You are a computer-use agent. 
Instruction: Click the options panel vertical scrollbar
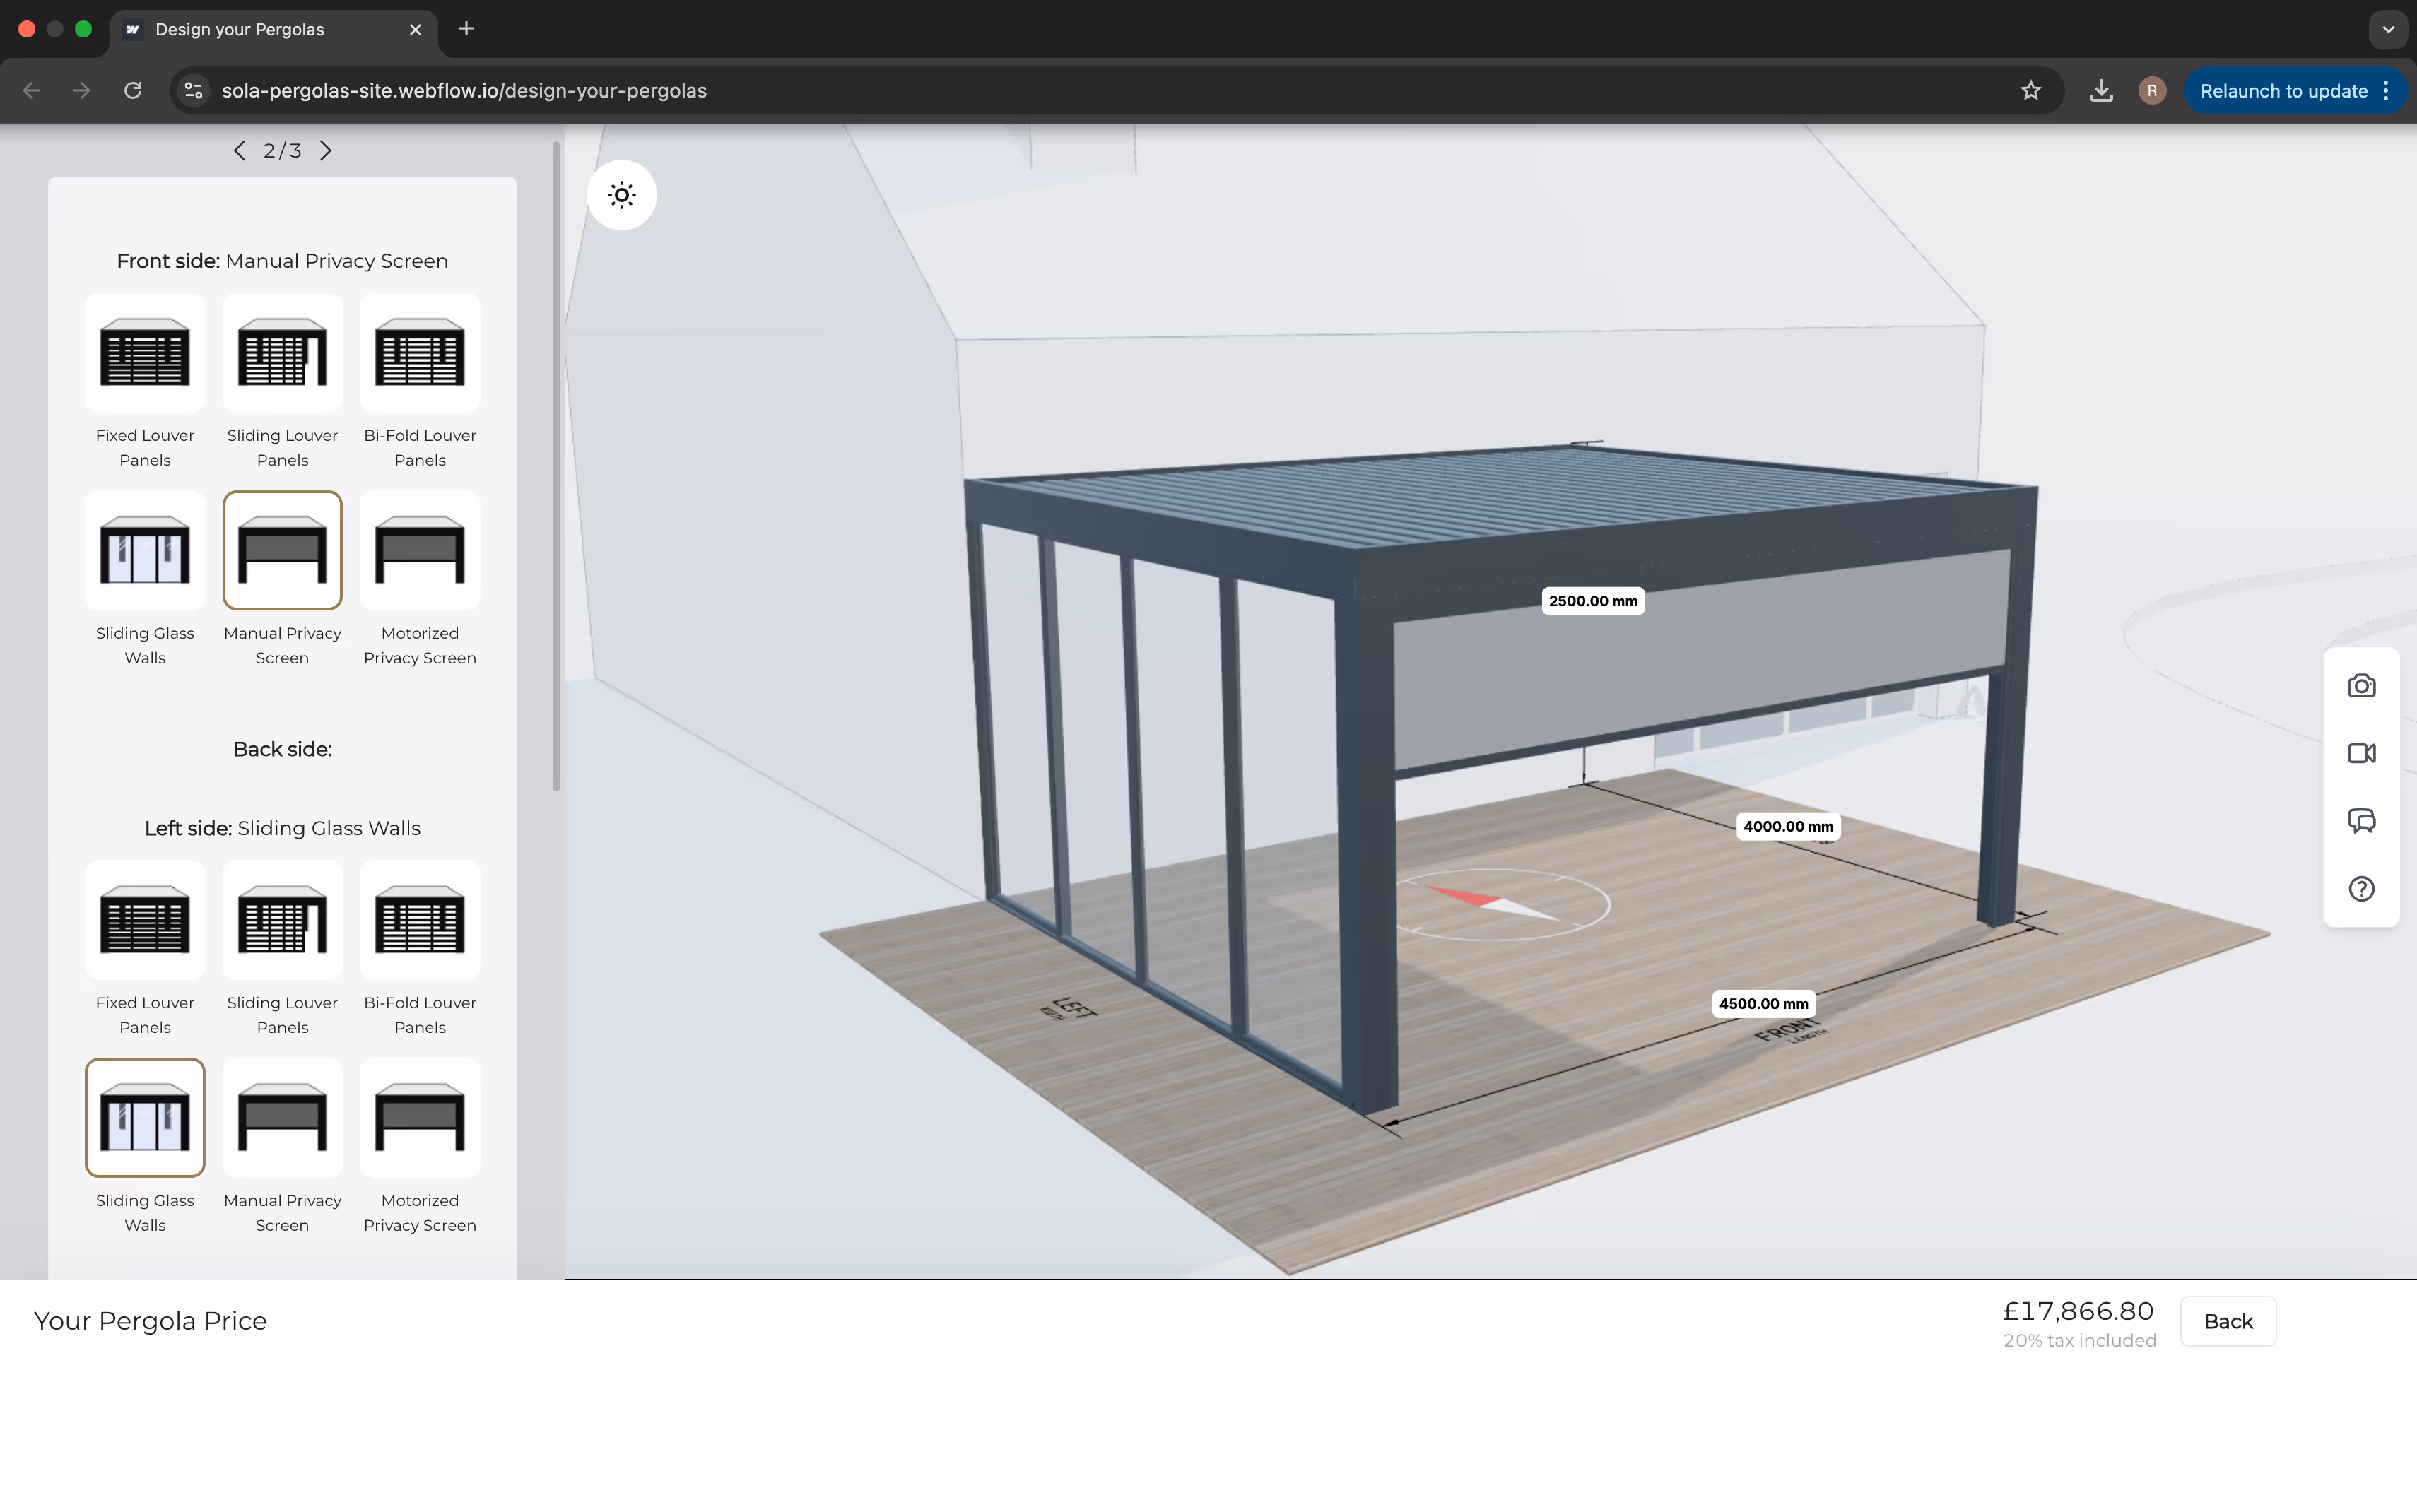(x=556, y=466)
